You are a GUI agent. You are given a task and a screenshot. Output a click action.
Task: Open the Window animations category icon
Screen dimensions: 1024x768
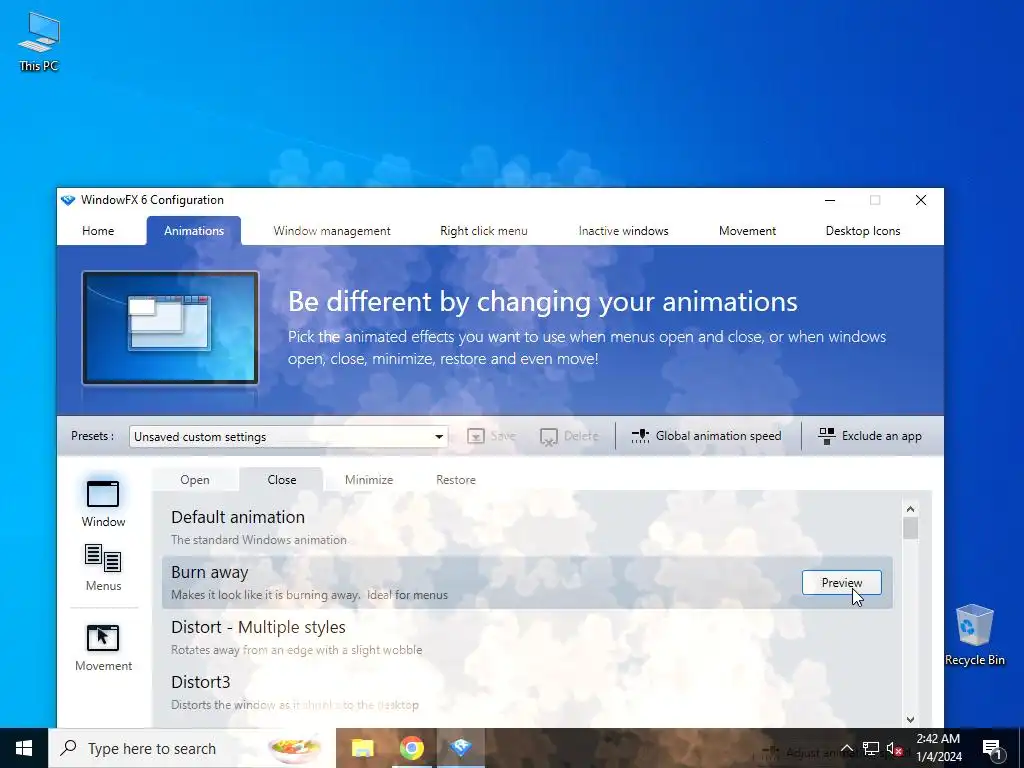[103, 494]
